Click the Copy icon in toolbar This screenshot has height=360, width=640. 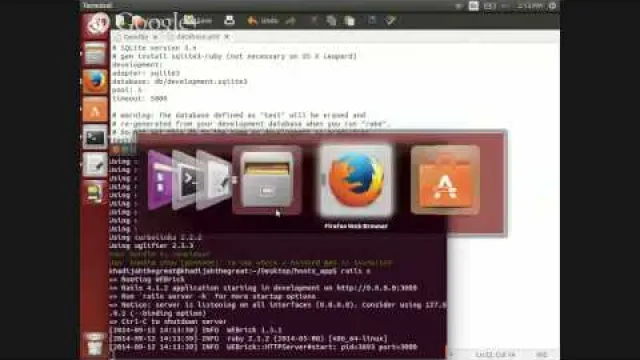331,20
